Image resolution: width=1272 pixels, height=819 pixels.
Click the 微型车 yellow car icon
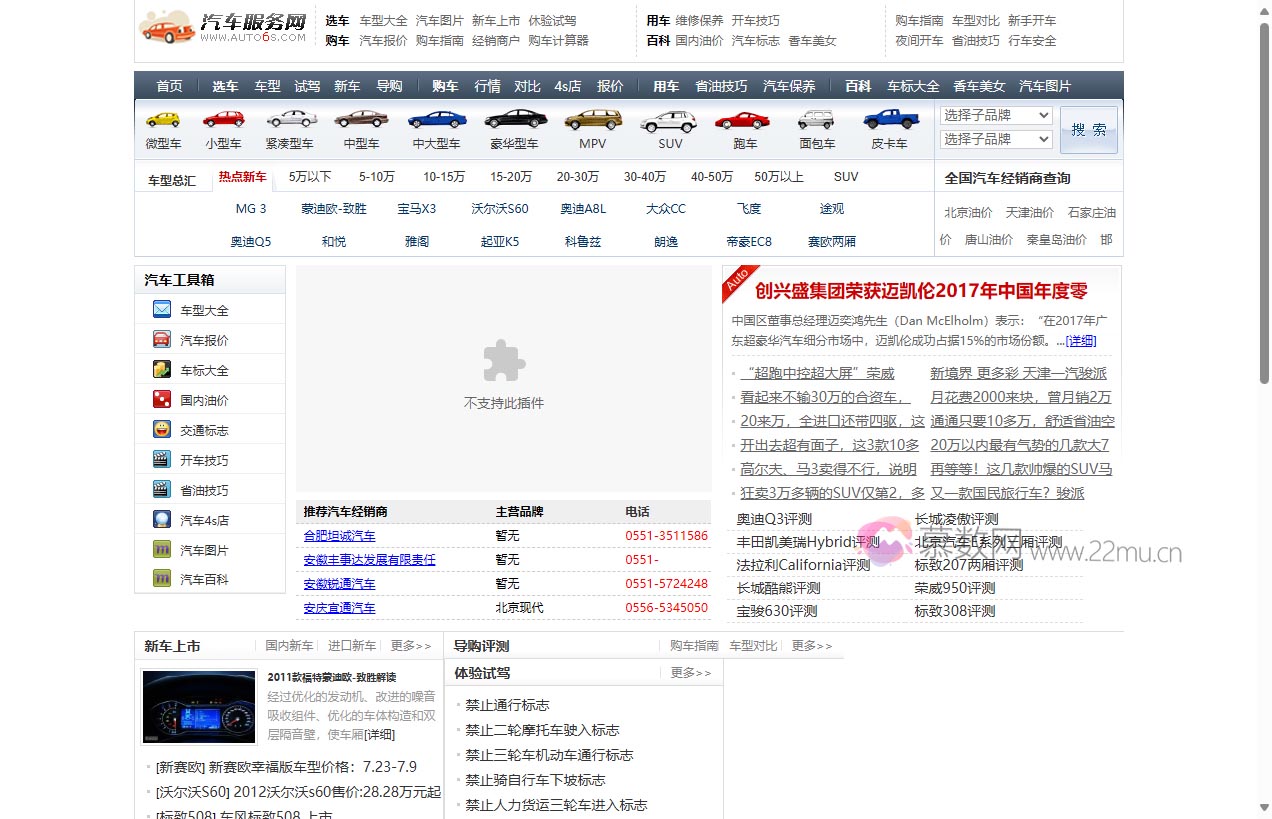(x=163, y=119)
